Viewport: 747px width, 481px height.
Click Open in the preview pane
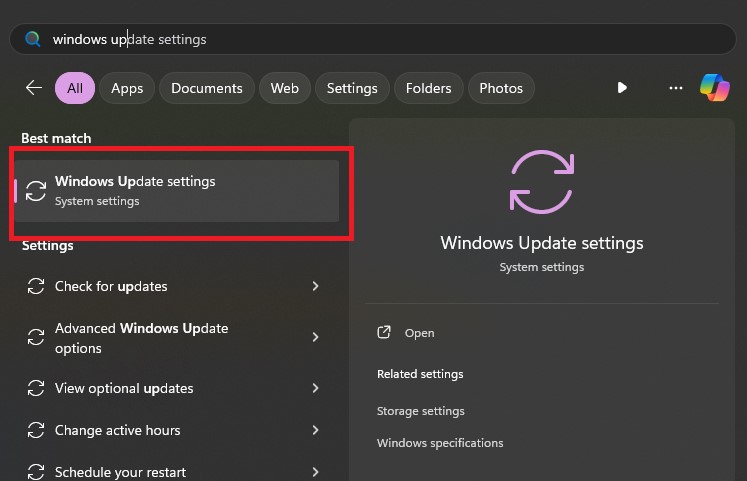(x=419, y=333)
